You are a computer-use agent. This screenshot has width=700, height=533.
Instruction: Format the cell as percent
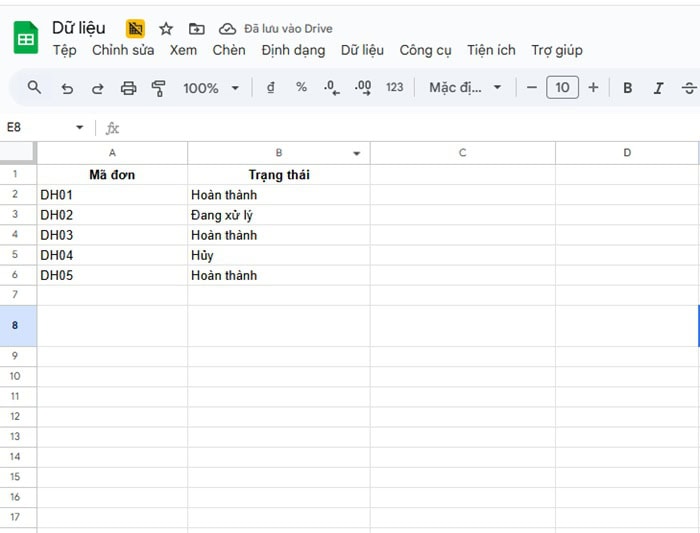pyautogui.click(x=301, y=87)
